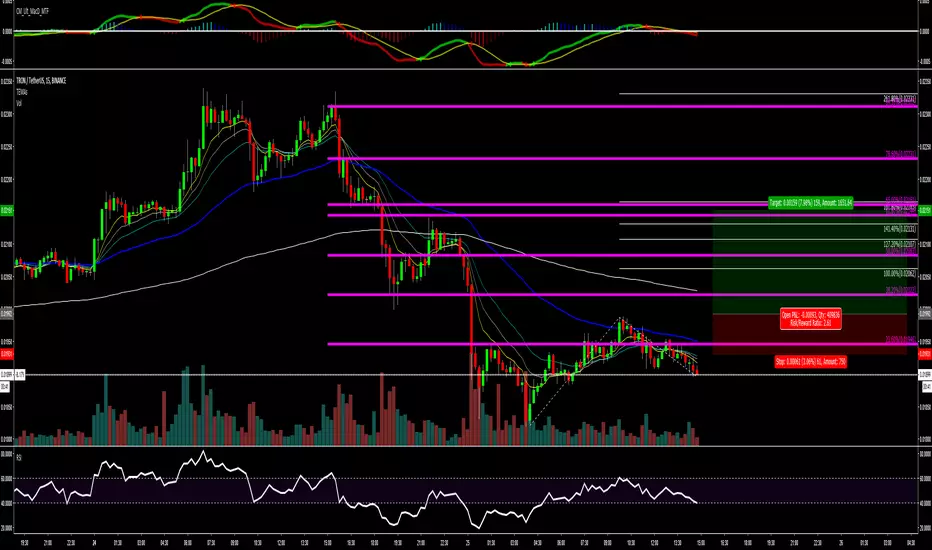
Task: Click the topmost magenta horizontal line
Action: pyautogui.click(x=622, y=107)
